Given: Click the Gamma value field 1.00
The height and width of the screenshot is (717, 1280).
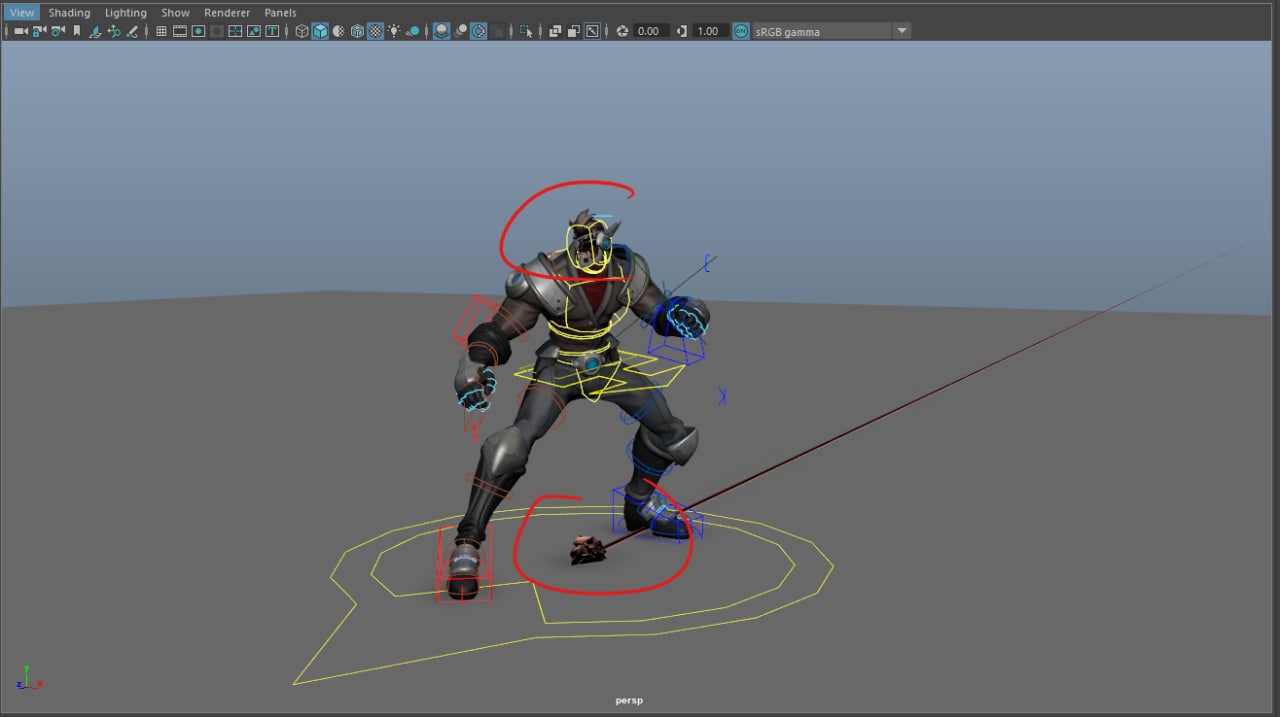Looking at the screenshot, I should [710, 31].
